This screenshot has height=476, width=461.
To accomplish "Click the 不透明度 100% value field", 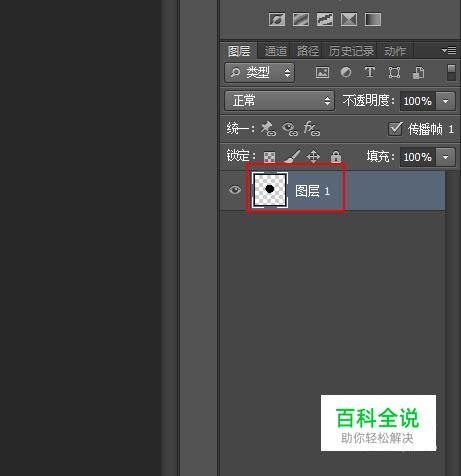I will click(x=418, y=101).
